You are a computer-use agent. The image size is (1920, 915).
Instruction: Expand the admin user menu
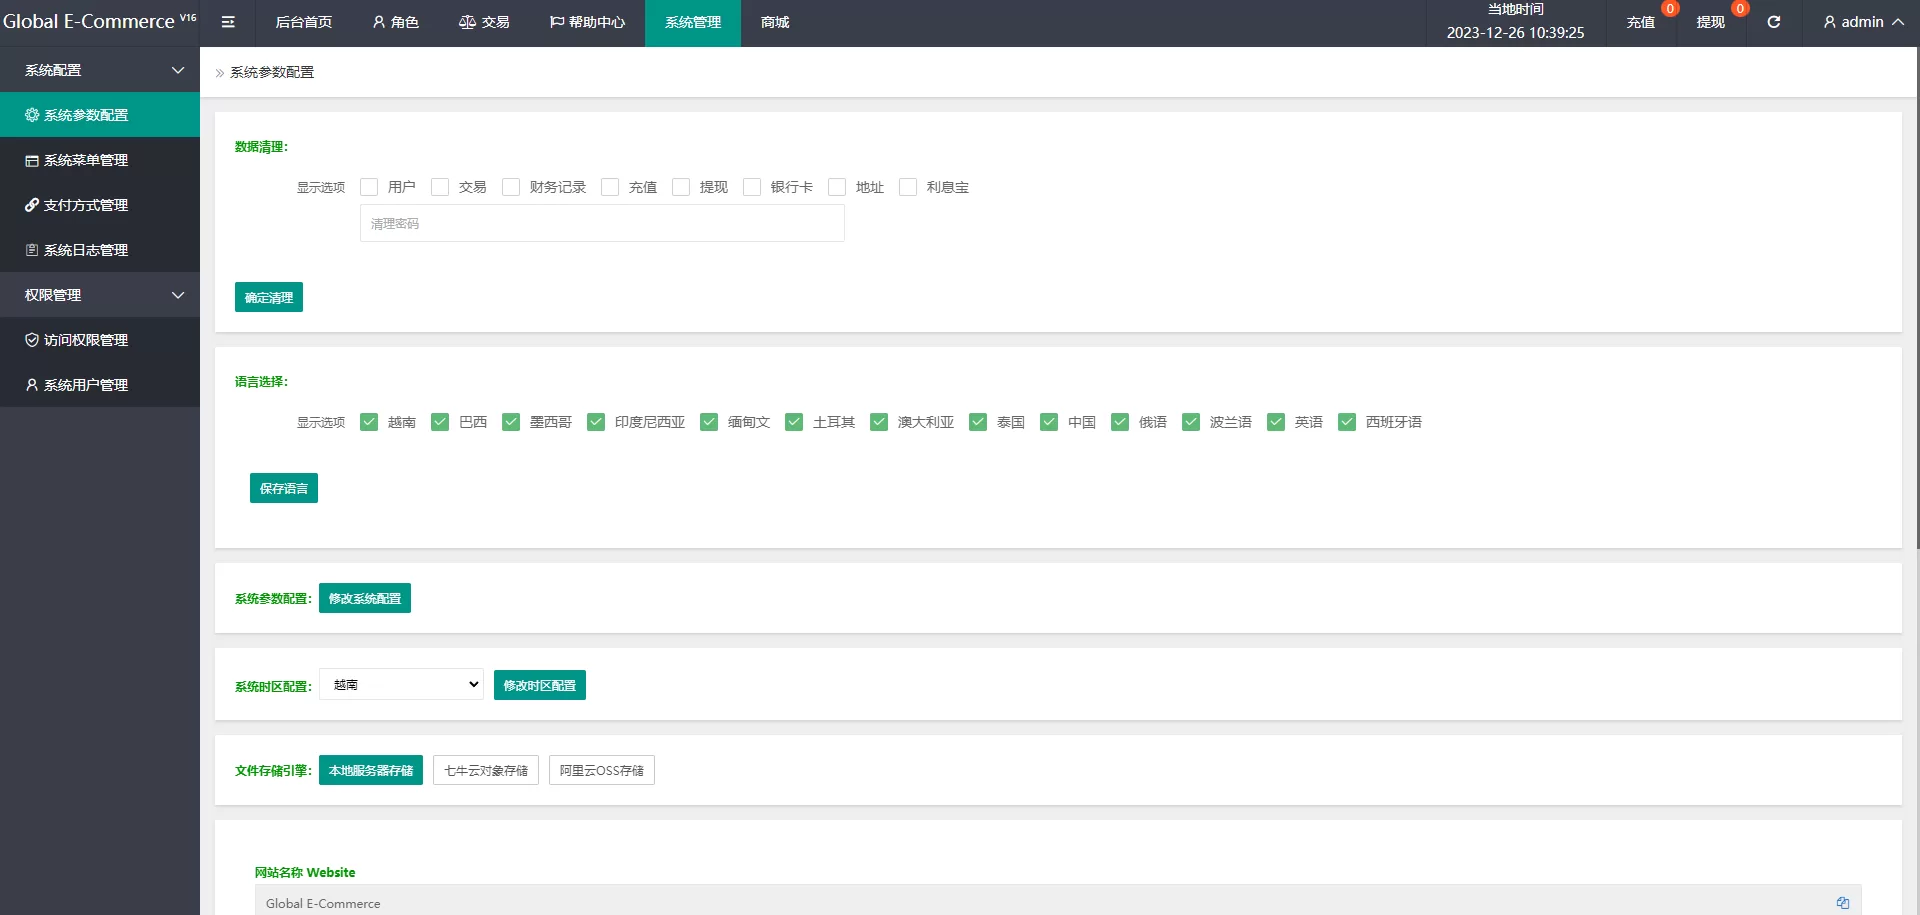pos(1863,22)
